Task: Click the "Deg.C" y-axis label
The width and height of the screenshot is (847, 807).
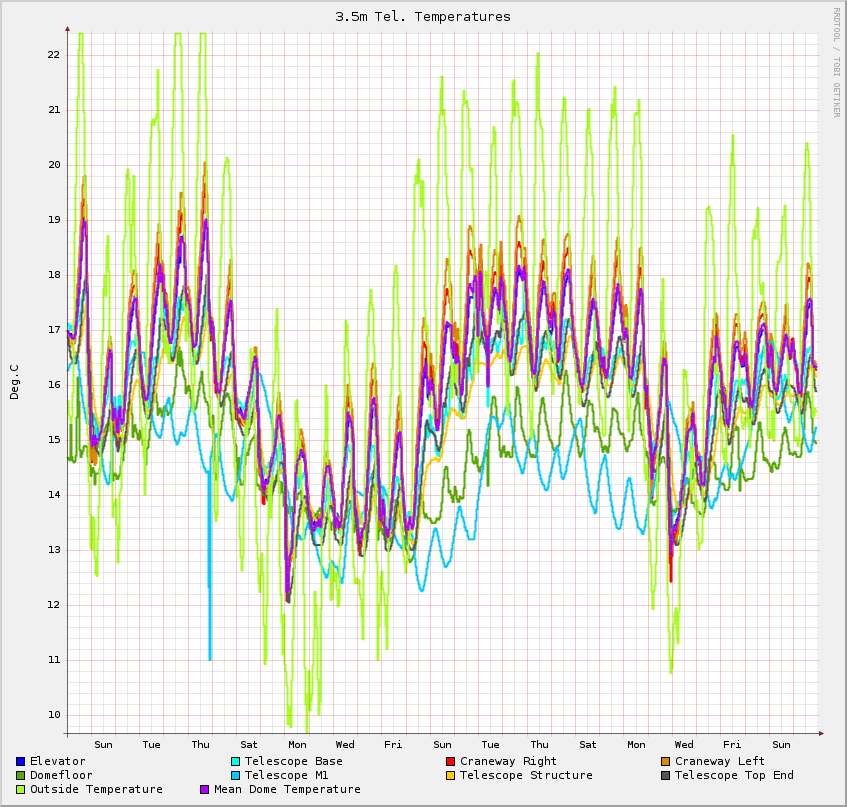Action: [x=15, y=382]
